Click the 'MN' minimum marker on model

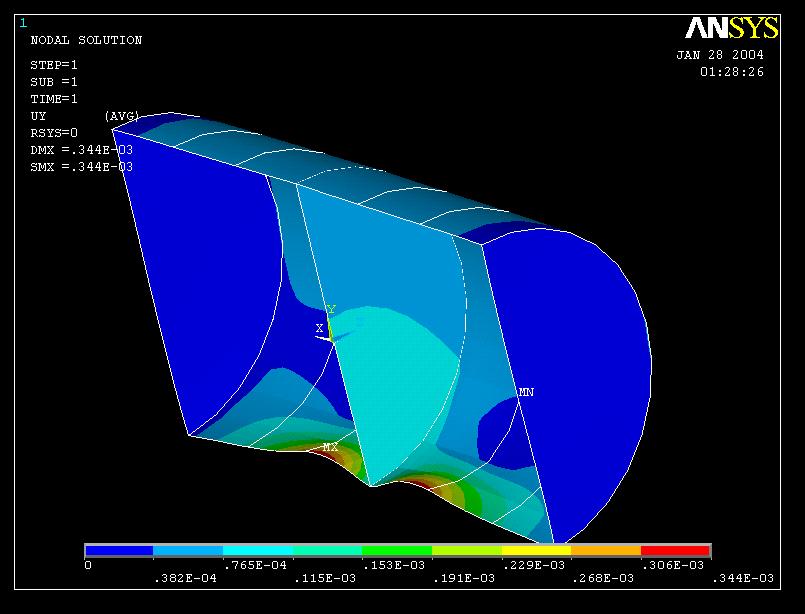tap(526, 392)
